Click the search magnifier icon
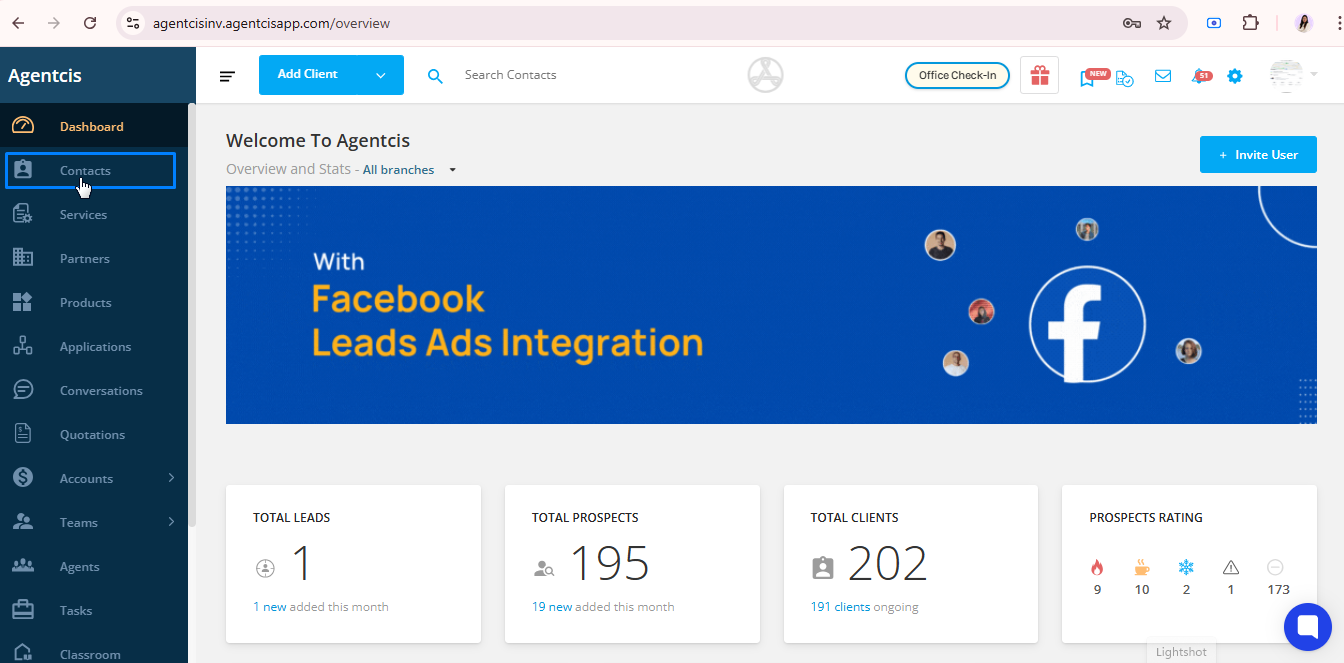Viewport: 1344px width, 663px height. 435,75
